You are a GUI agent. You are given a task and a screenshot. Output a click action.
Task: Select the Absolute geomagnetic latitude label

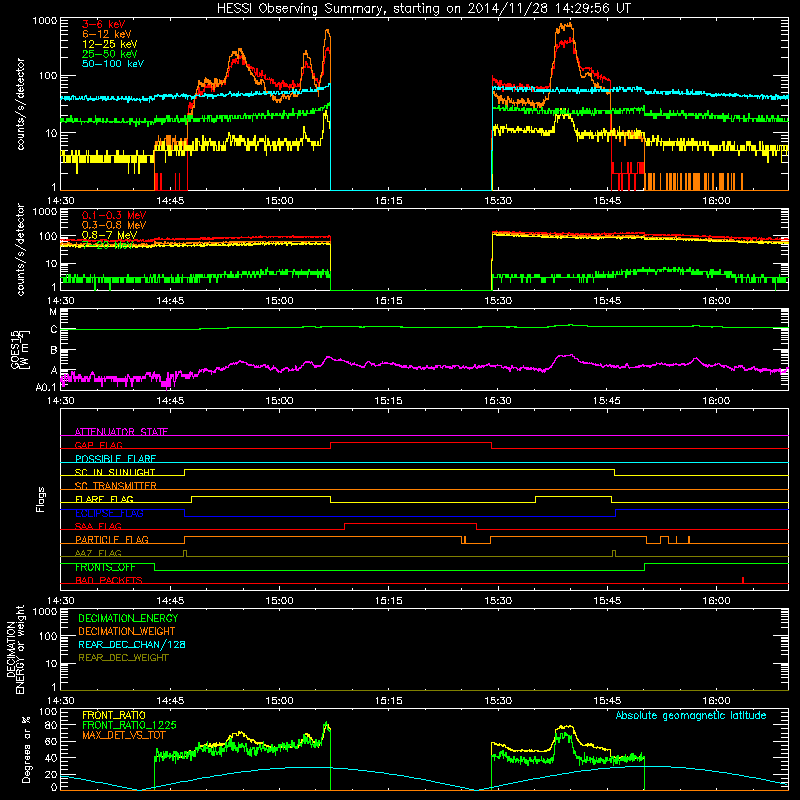[x=691, y=716]
